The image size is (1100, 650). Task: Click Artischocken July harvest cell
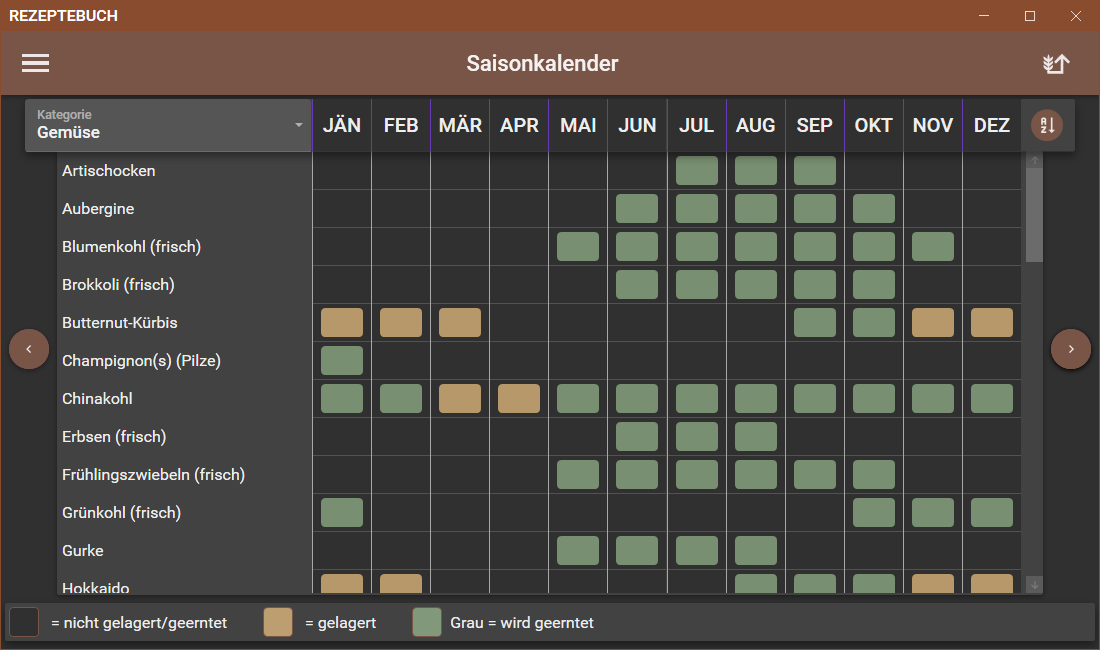pos(697,170)
